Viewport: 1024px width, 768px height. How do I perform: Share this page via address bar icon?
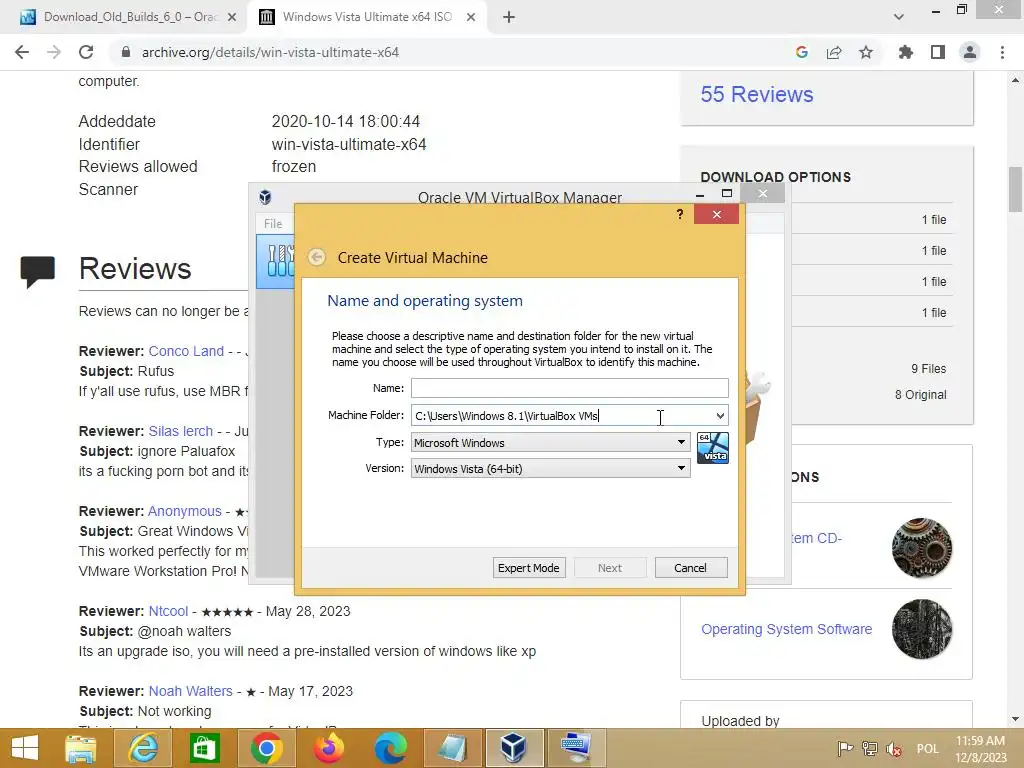pyautogui.click(x=834, y=52)
